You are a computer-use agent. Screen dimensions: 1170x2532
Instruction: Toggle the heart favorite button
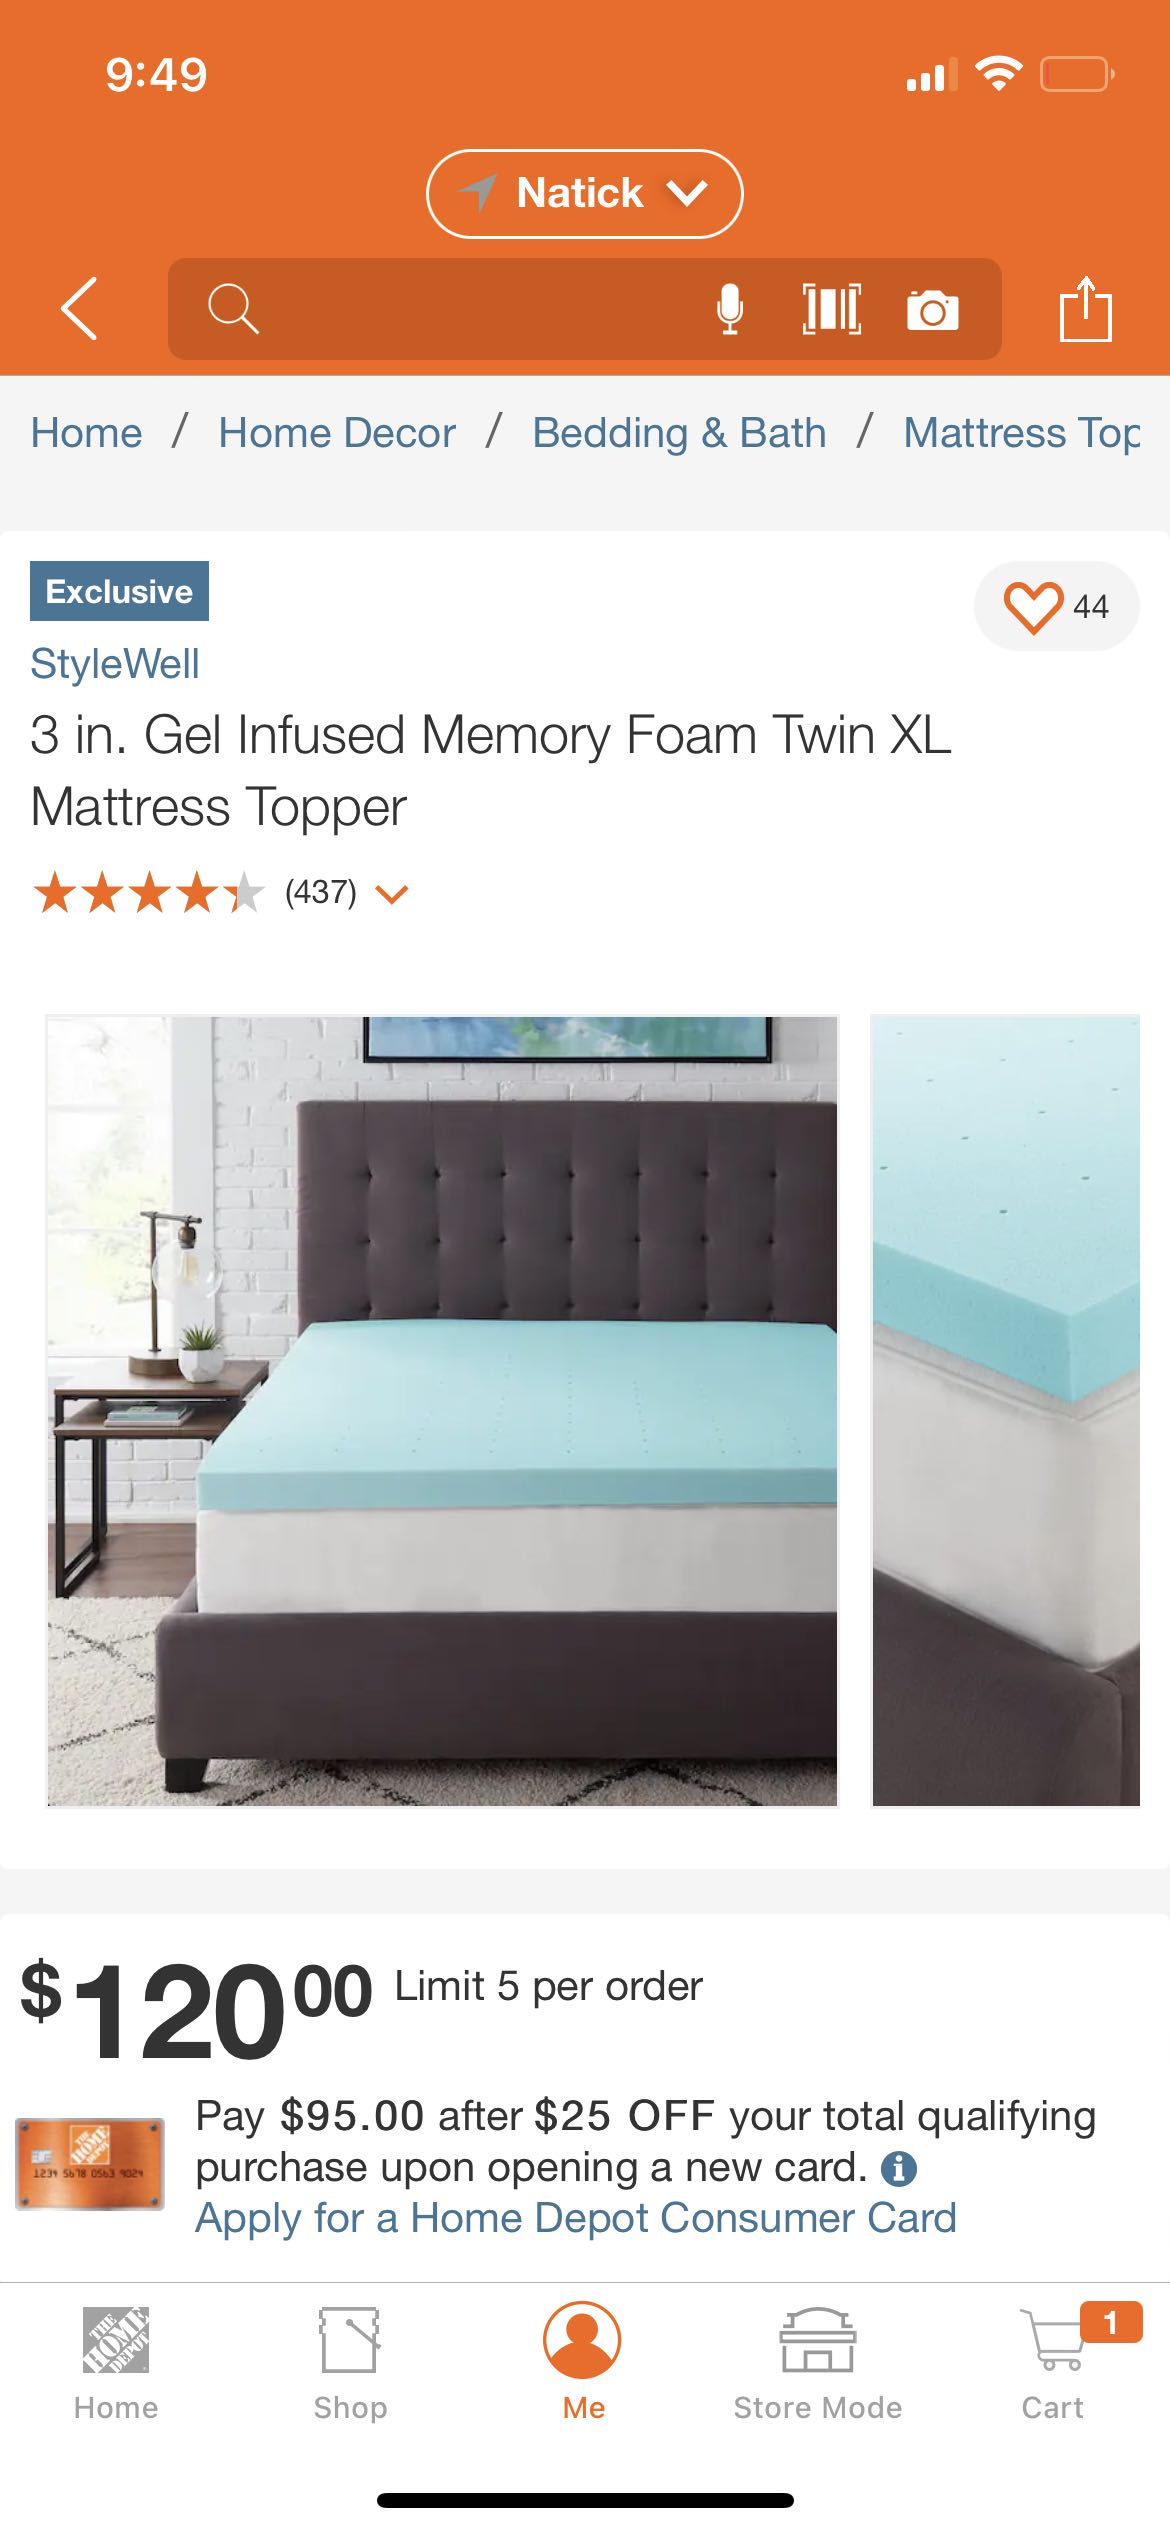click(x=1056, y=607)
